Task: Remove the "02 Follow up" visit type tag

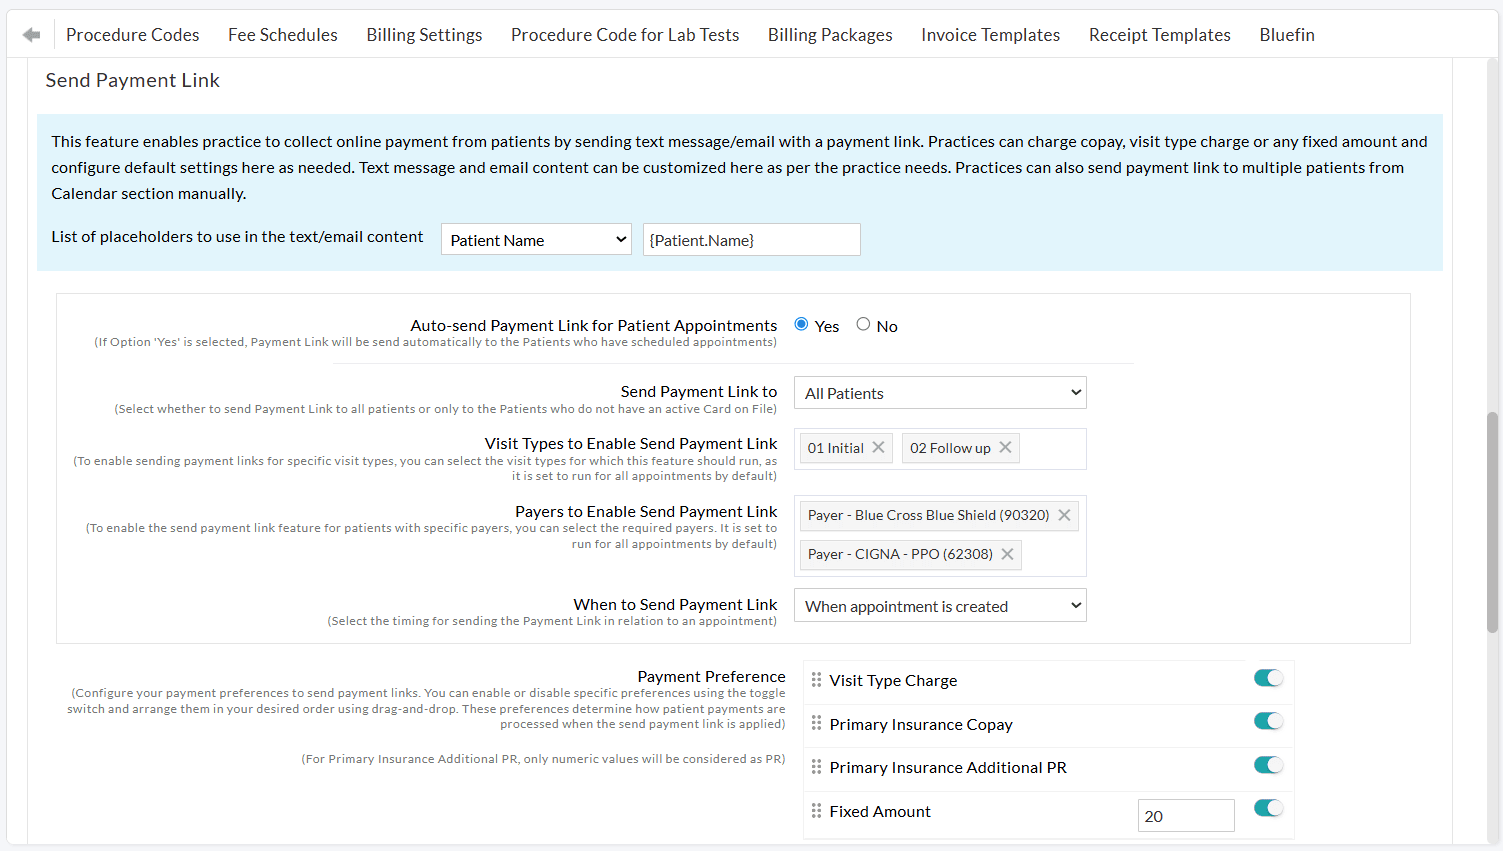Action: click(x=1005, y=448)
